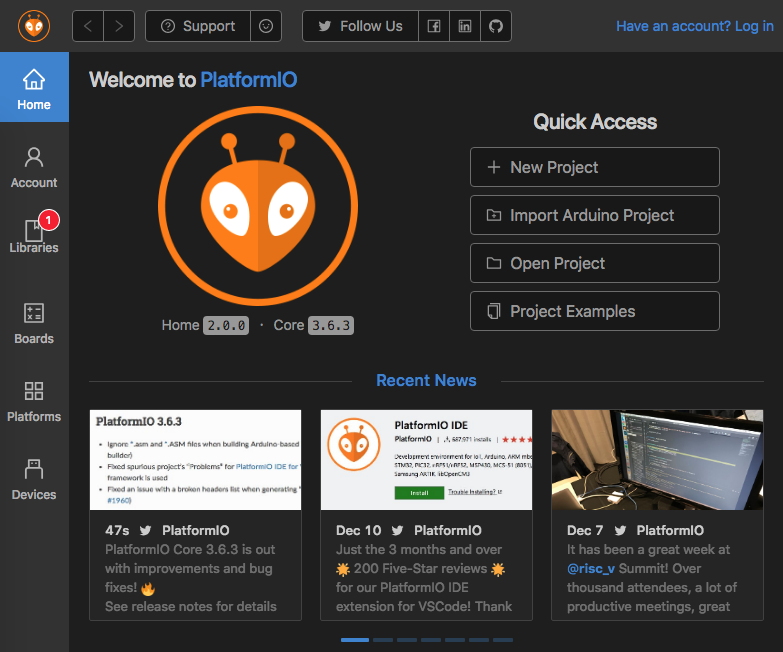Click the PlatformIO word in Welcome heading
Image resolution: width=783 pixels, height=652 pixels.
click(249, 80)
